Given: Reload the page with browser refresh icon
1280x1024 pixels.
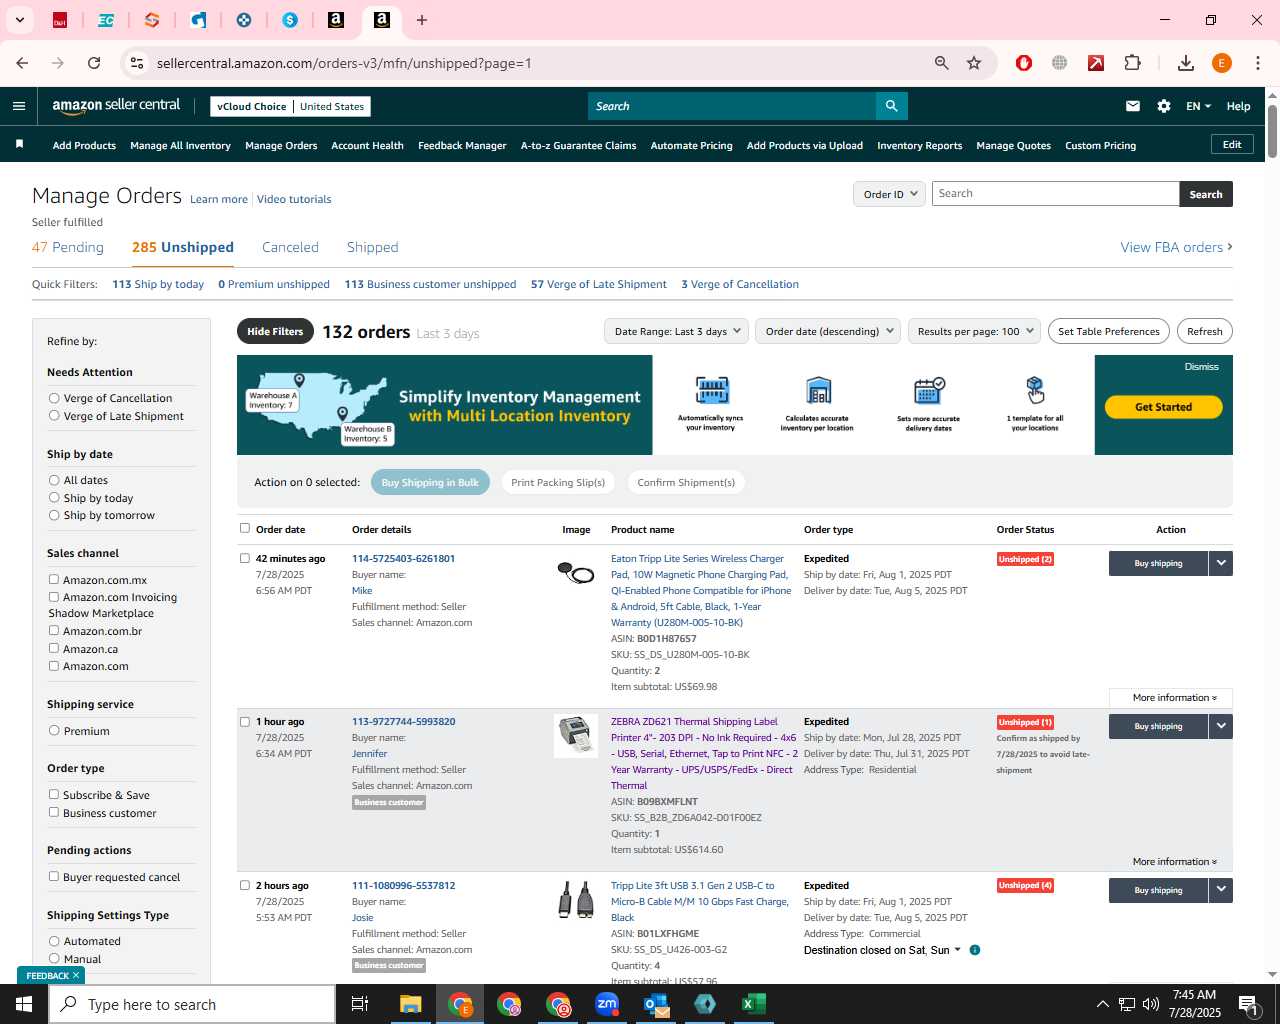Looking at the screenshot, I should (x=94, y=63).
